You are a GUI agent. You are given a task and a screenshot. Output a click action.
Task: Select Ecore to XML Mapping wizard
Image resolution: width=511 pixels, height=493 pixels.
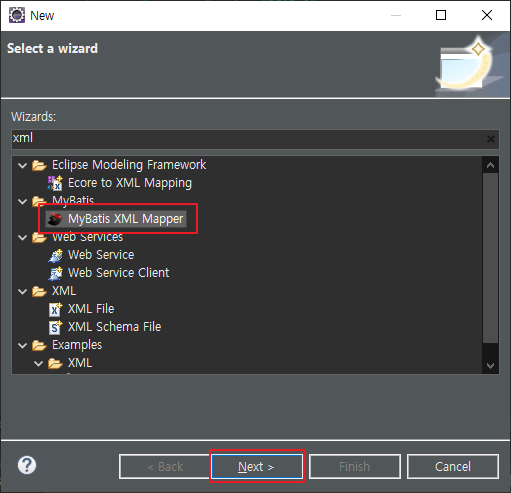click(130, 183)
